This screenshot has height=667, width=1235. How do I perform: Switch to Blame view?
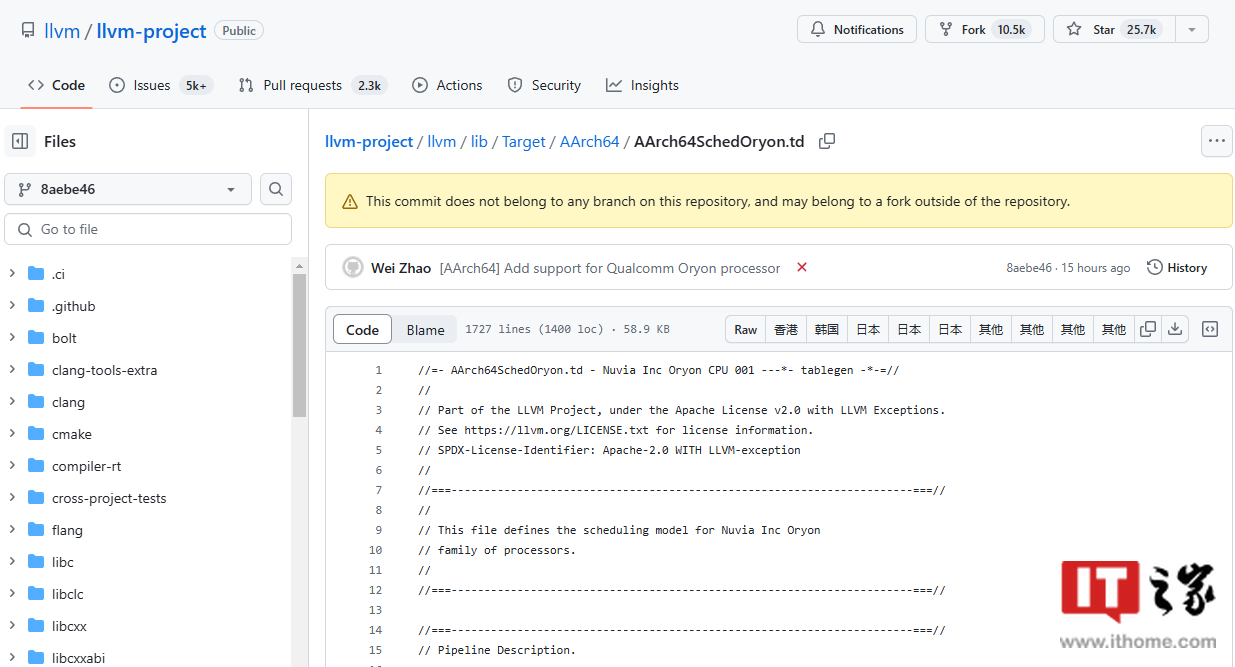(425, 330)
